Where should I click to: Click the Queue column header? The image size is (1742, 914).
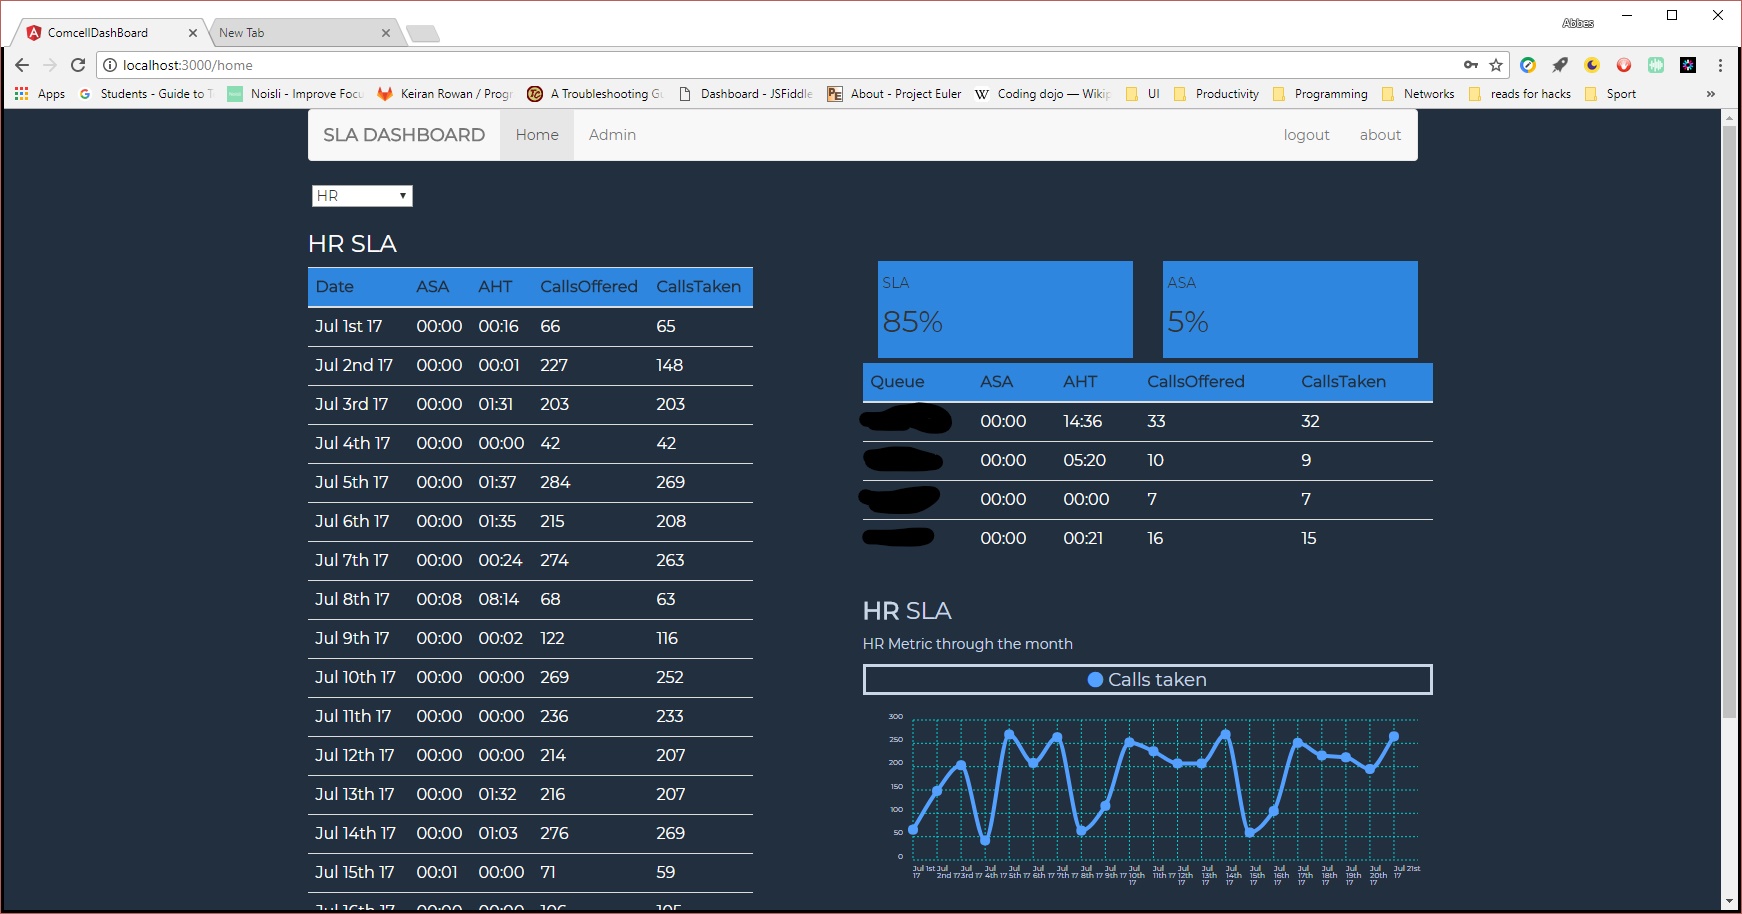pos(897,382)
